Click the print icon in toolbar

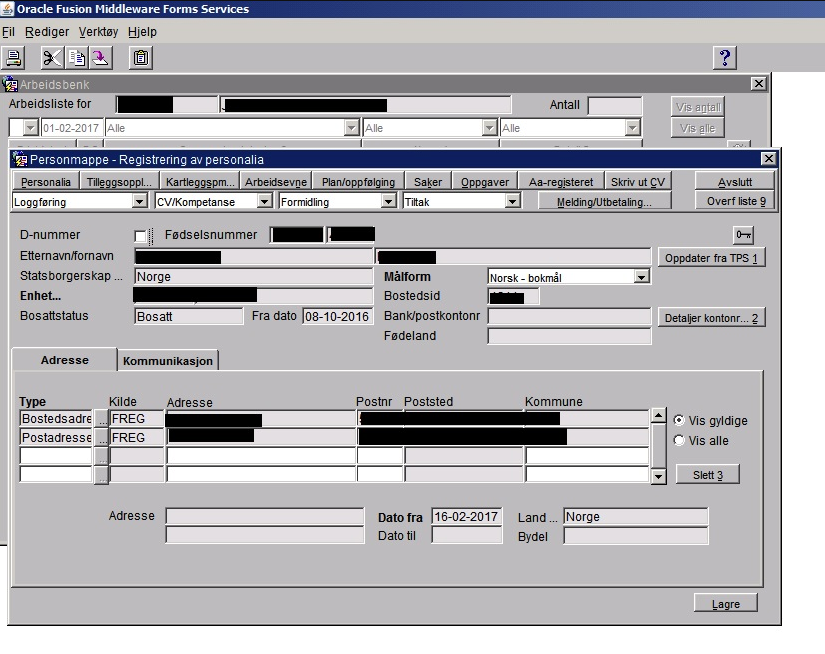[x=14, y=58]
